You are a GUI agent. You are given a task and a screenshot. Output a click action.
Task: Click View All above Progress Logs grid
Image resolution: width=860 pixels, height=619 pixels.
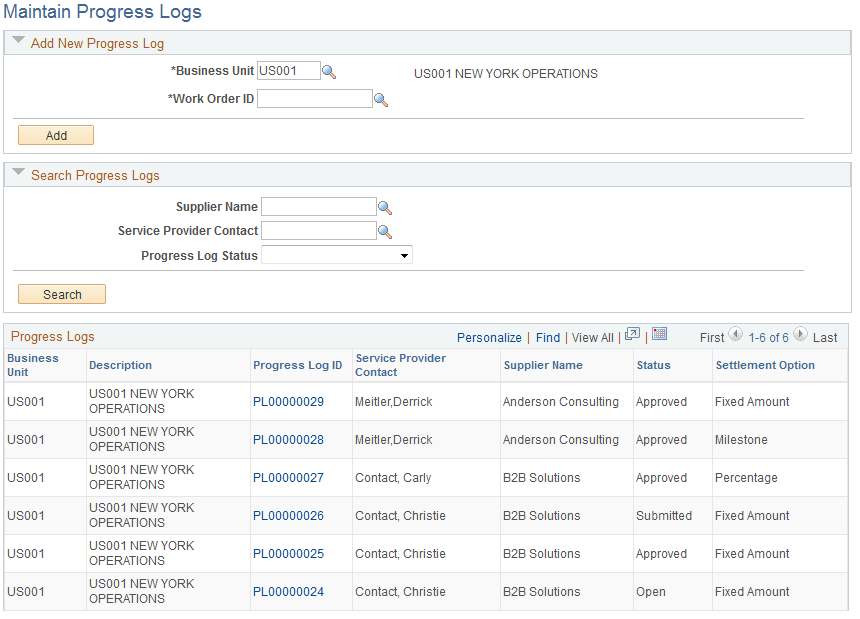(x=592, y=338)
